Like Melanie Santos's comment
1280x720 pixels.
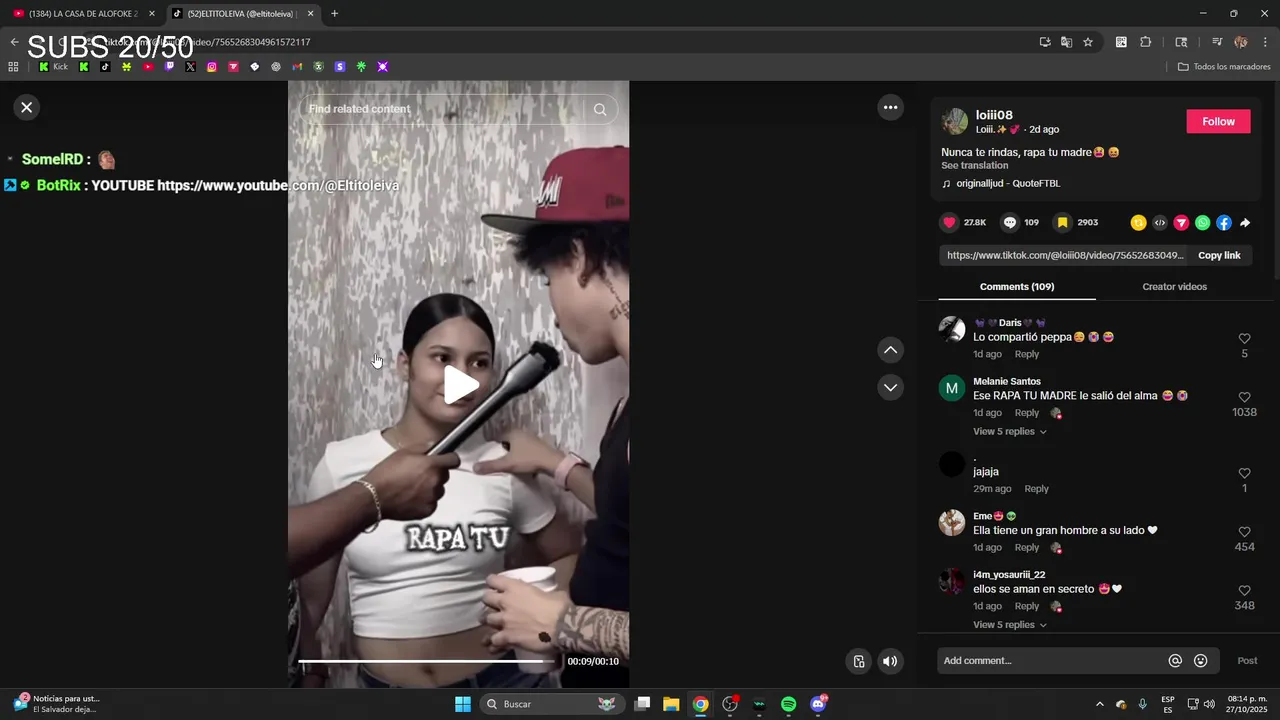pos(1244,397)
